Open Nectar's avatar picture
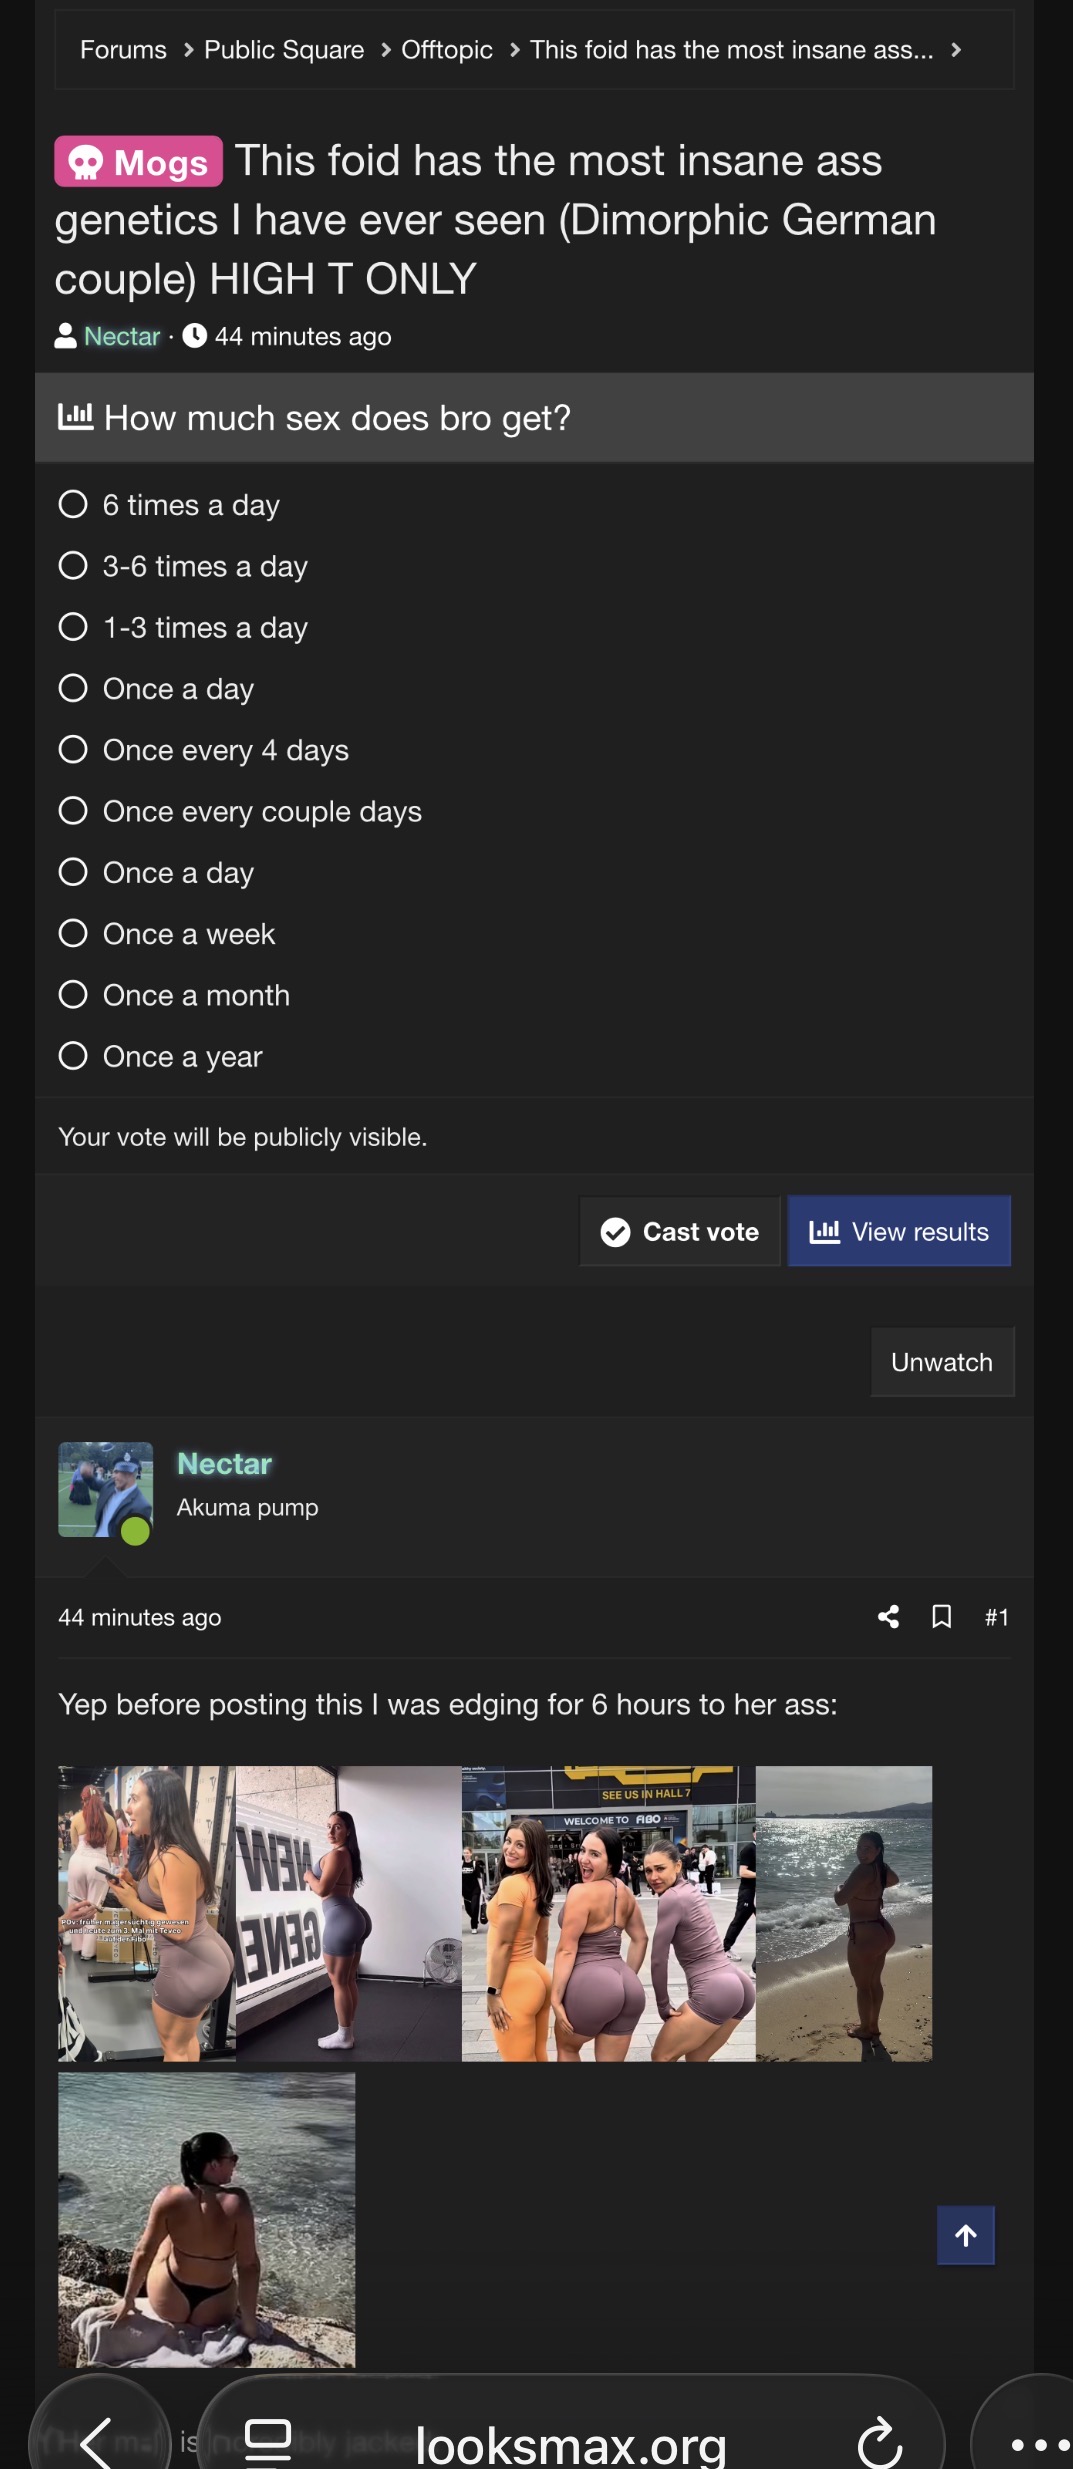The height and width of the screenshot is (2469, 1073). tap(105, 1489)
